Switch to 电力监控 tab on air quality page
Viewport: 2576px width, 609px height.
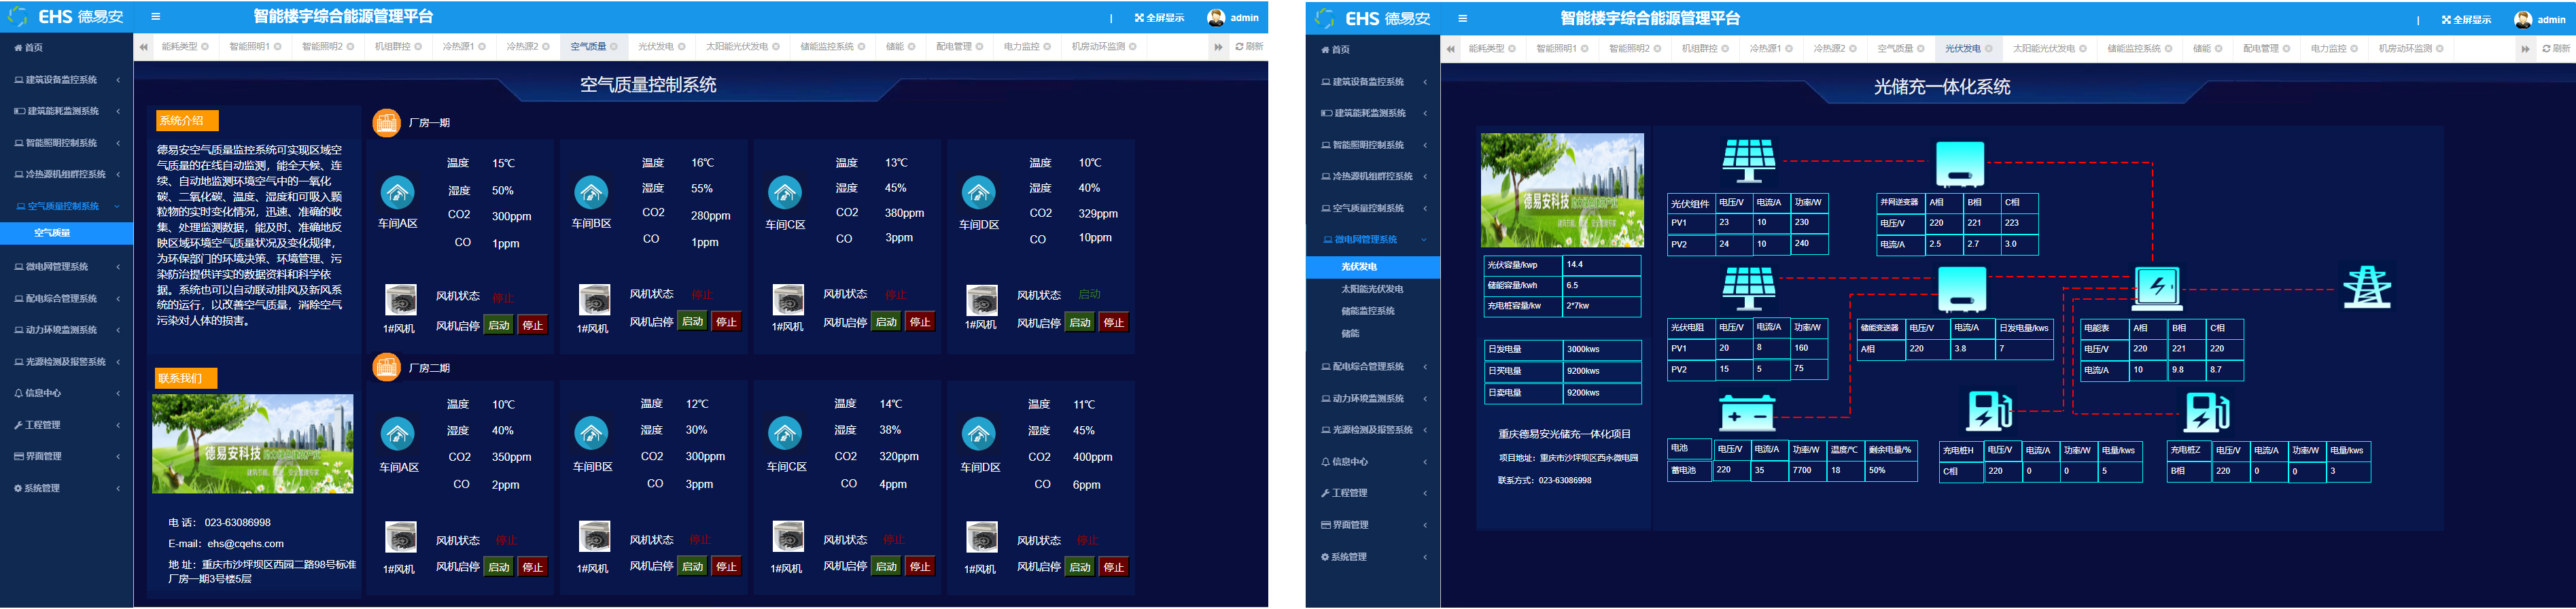(x=1021, y=47)
